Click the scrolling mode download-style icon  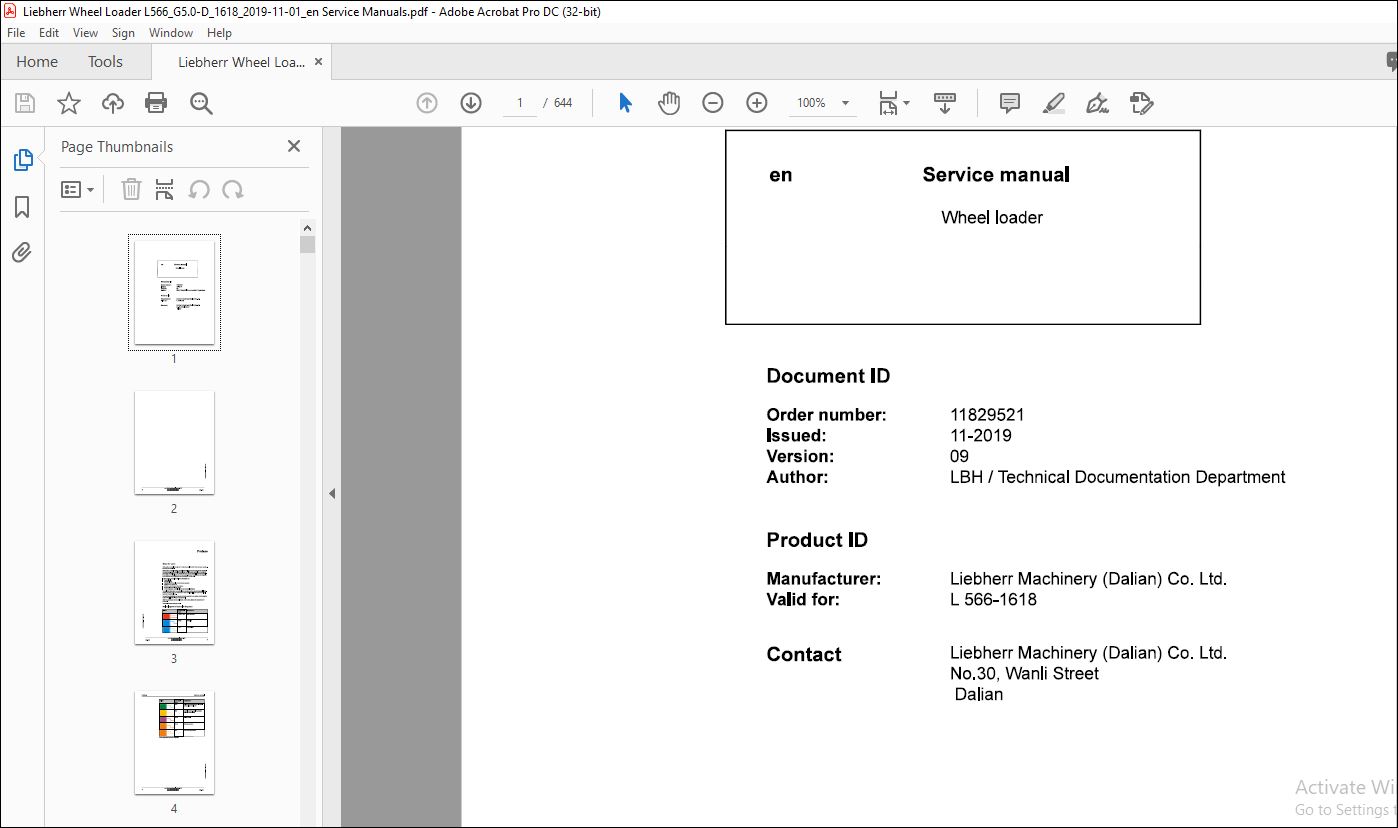[945, 103]
